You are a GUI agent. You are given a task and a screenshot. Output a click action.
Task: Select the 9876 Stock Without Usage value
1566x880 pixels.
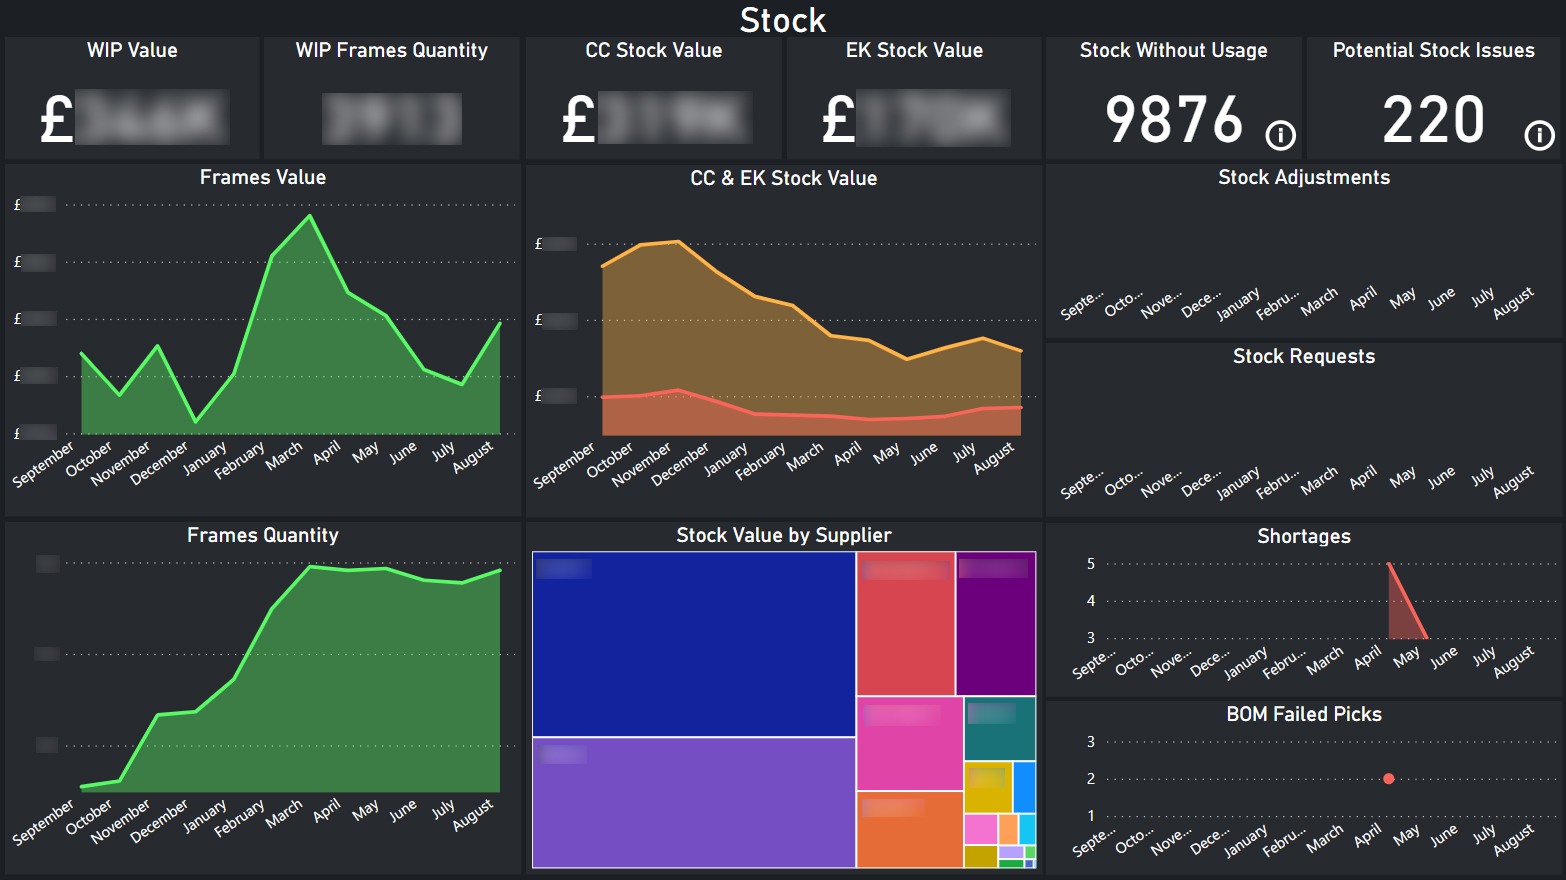point(1174,120)
